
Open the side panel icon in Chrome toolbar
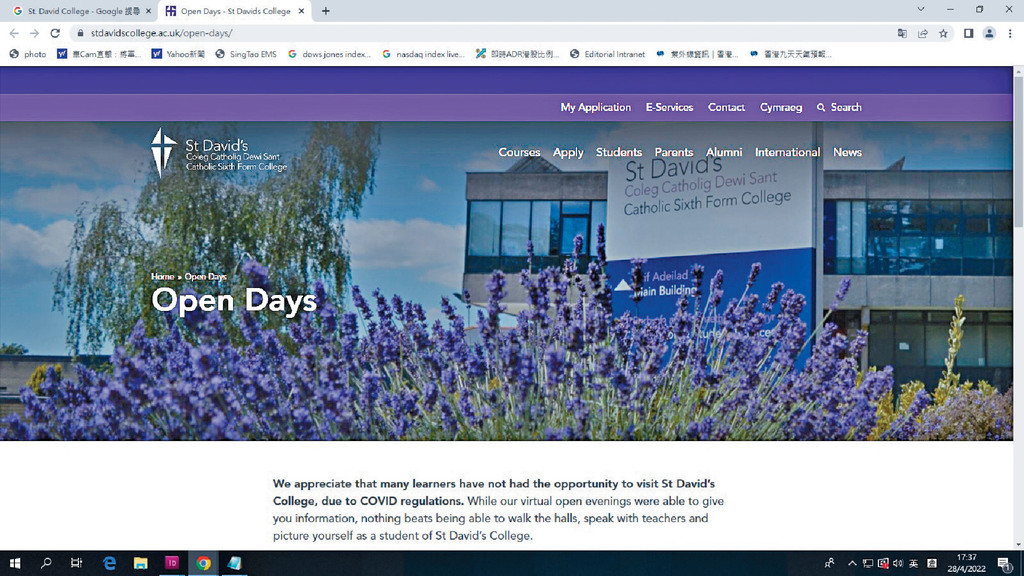[968, 33]
